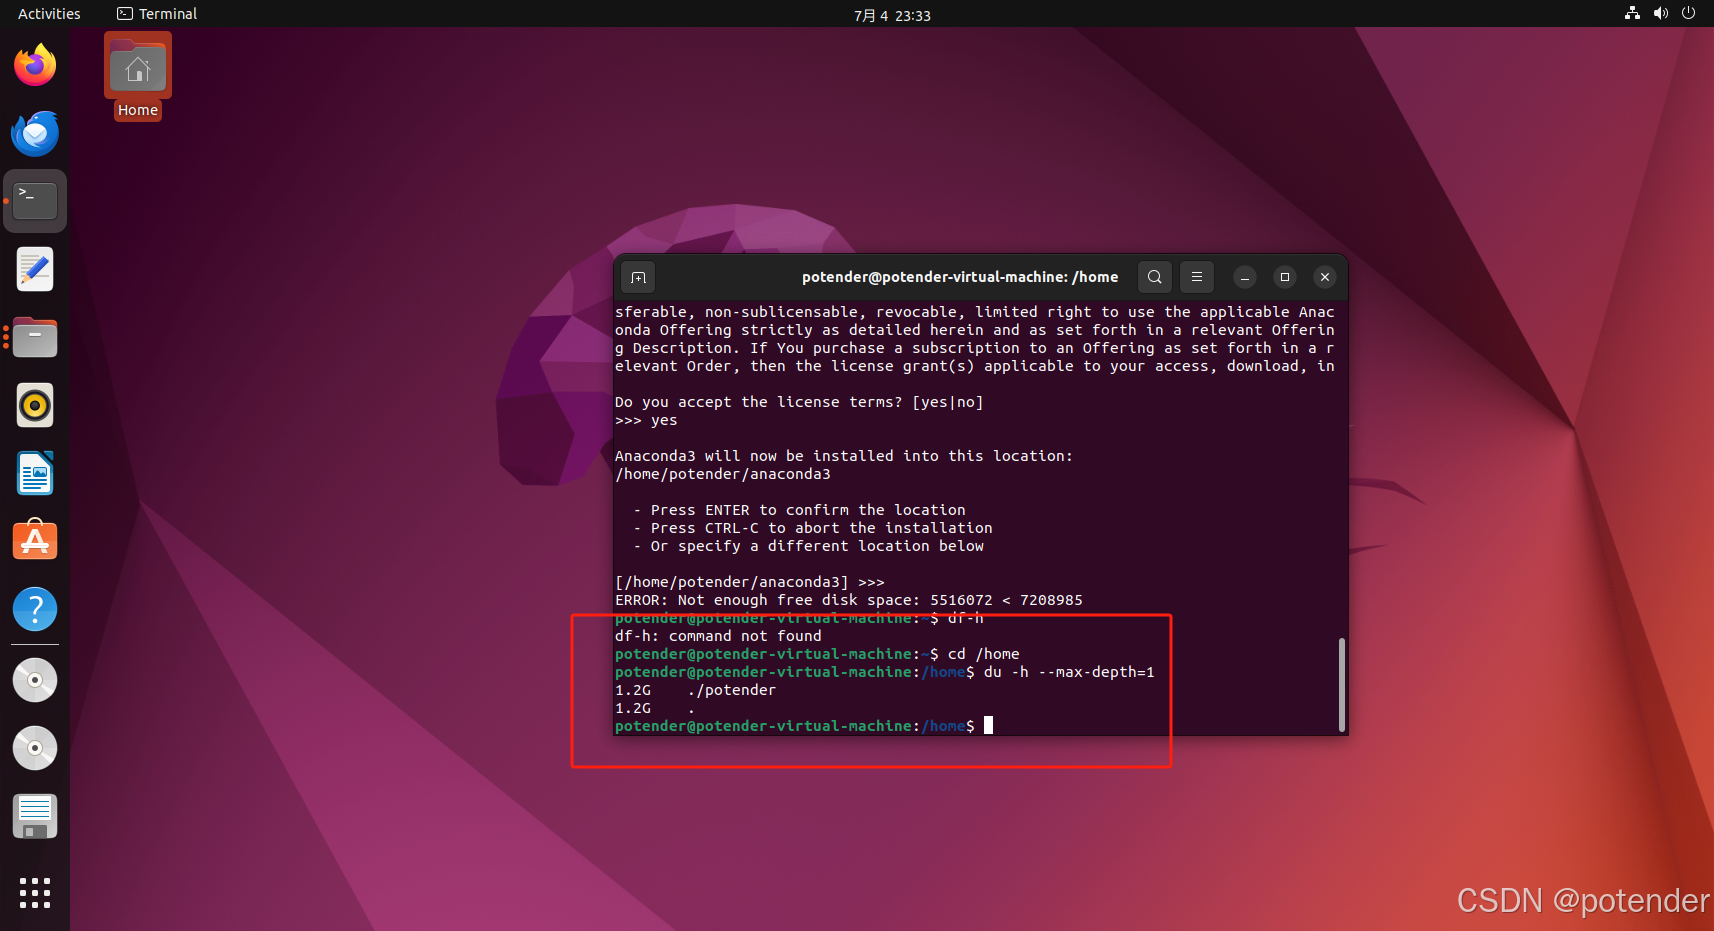Open a new tab in the terminal
The height and width of the screenshot is (931, 1714).
tap(638, 277)
